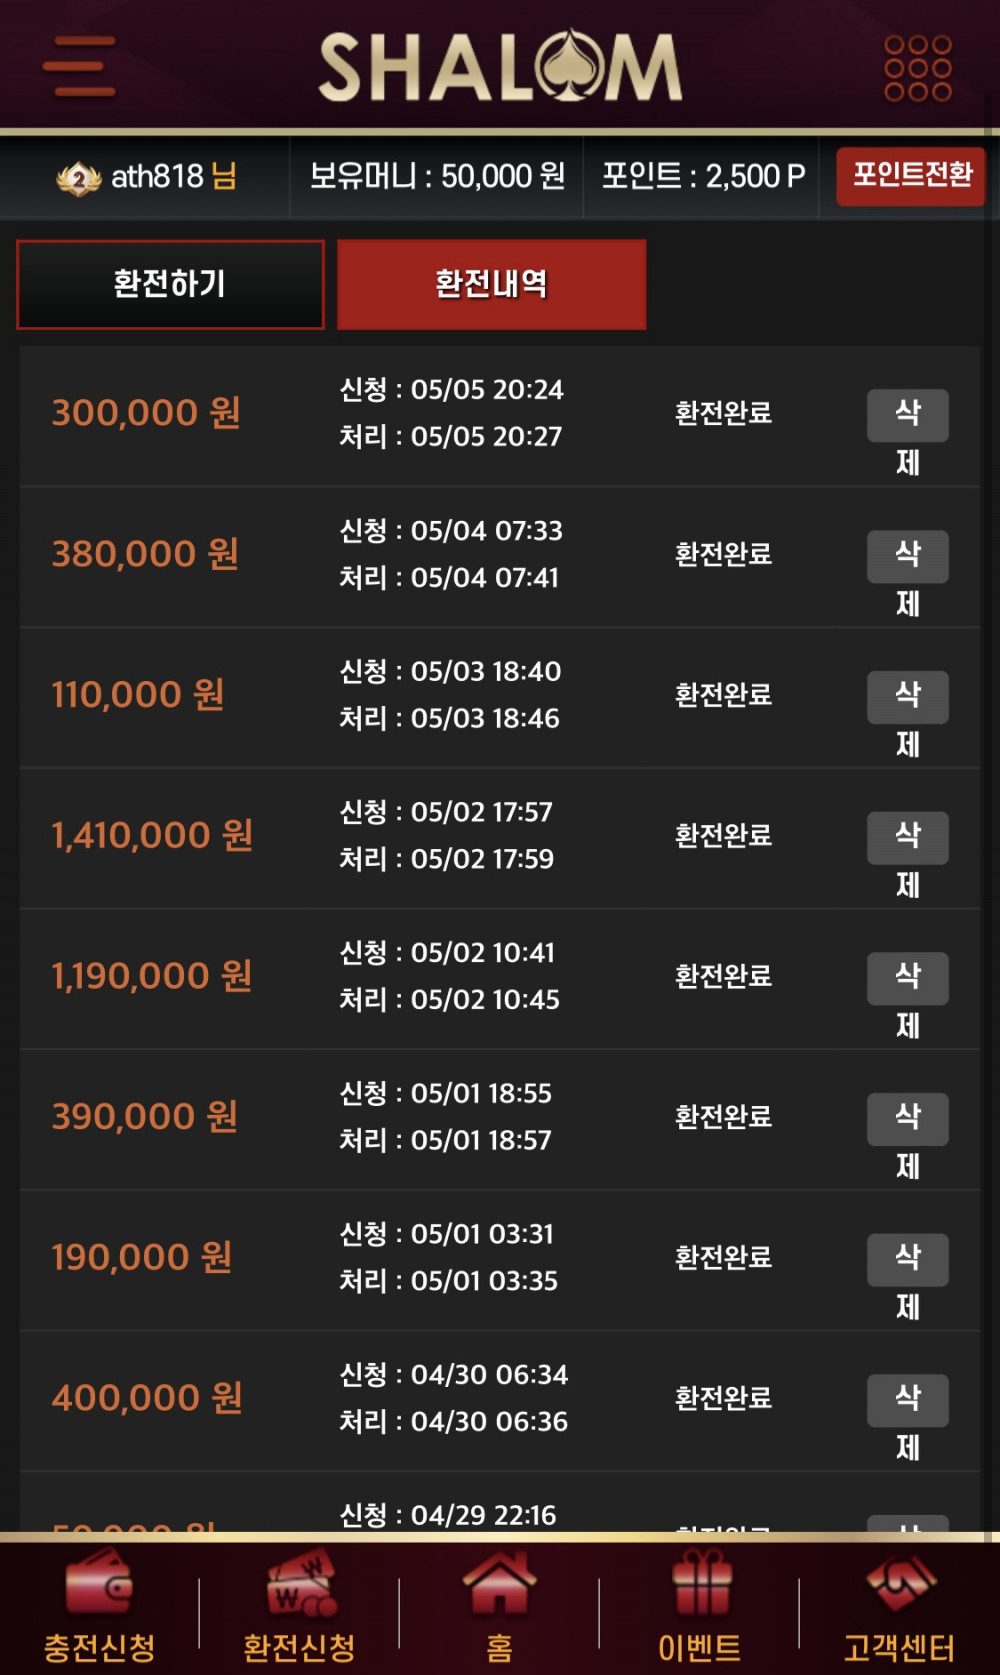Open 이벤트 gift box icon
1000x1675 pixels.
[700, 1581]
